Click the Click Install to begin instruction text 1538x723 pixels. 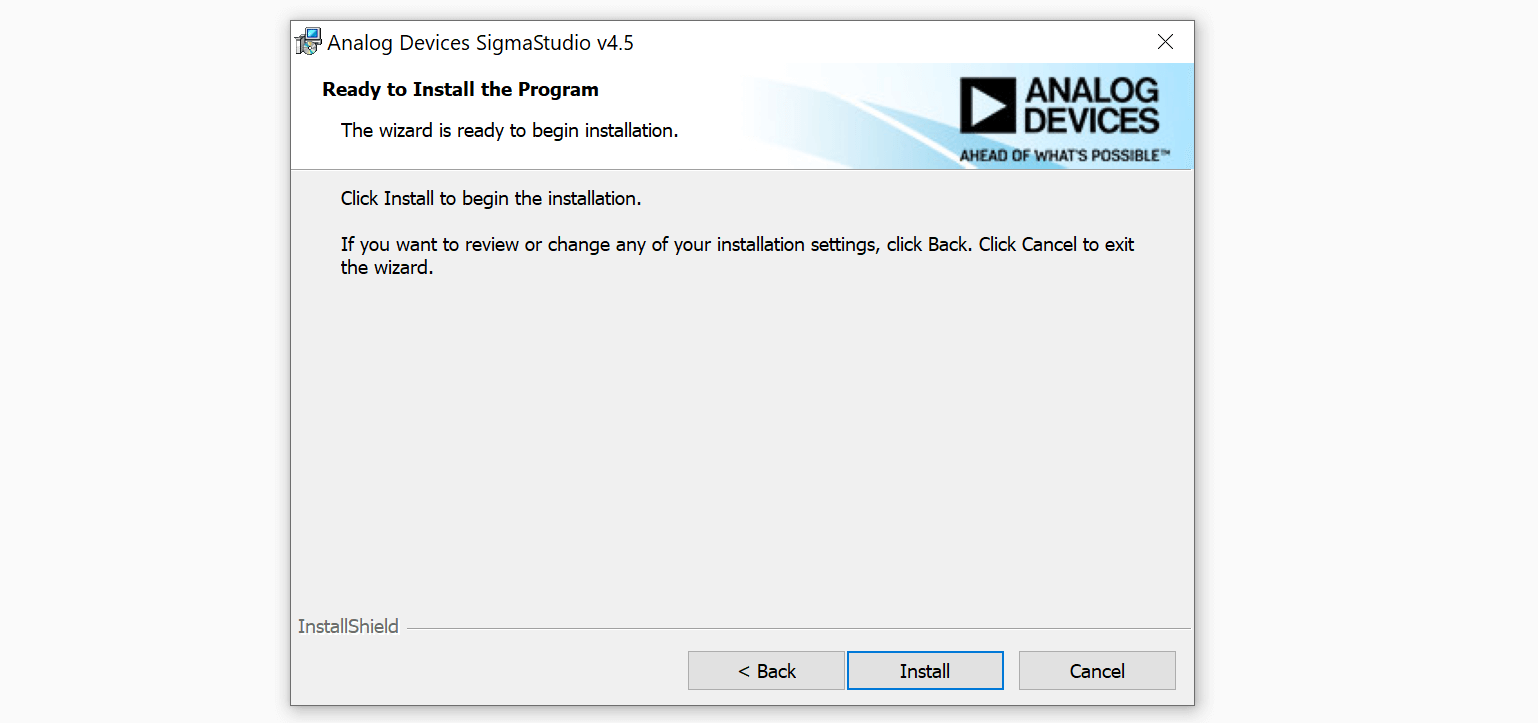[x=491, y=199]
